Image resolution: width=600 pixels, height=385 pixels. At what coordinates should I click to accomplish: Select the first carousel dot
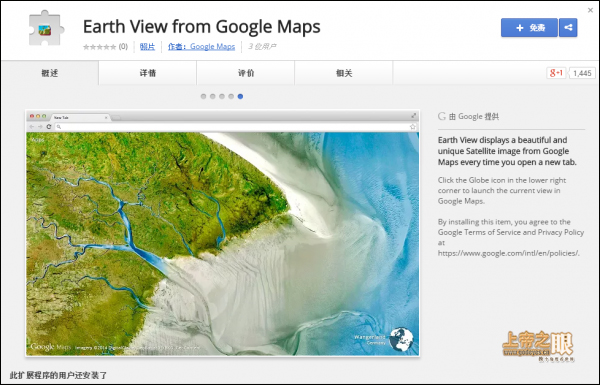(204, 96)
